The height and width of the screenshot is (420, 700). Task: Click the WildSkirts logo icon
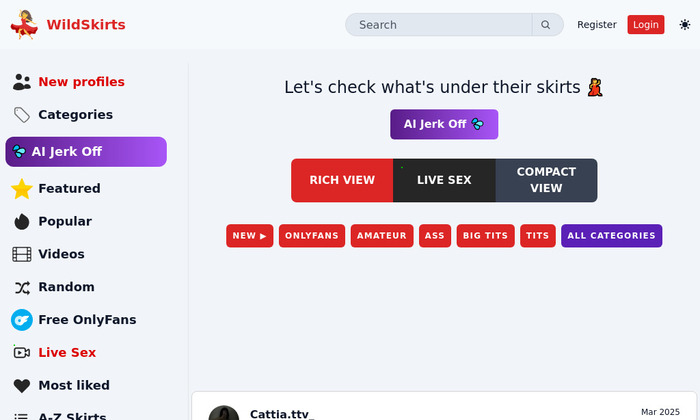(x=24, y=24)
